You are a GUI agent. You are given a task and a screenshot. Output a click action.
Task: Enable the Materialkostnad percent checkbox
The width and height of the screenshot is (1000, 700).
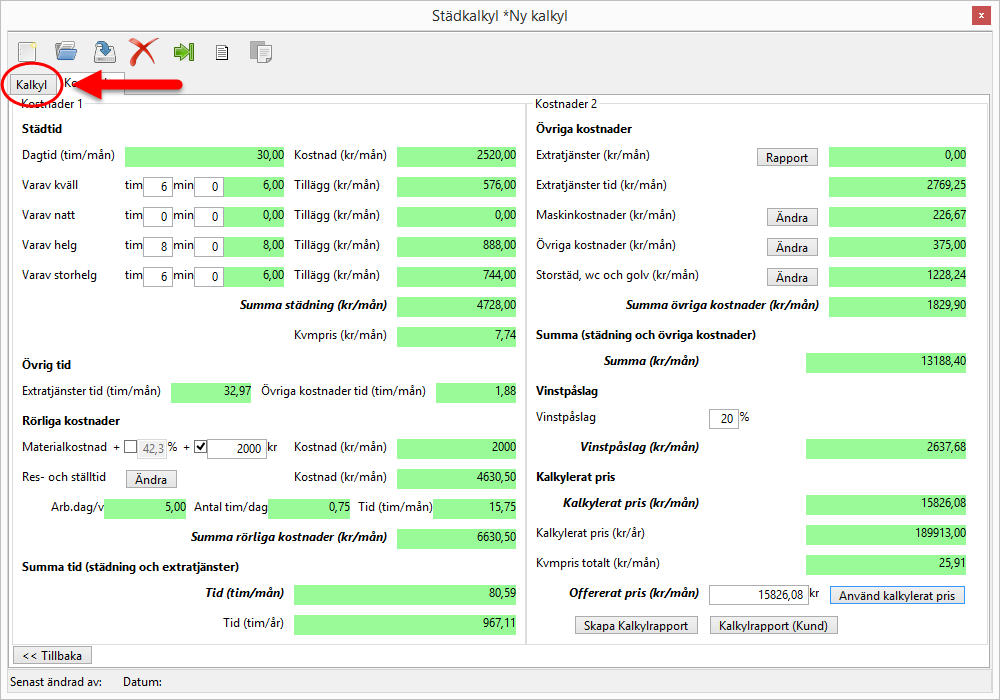click(131, 447)
